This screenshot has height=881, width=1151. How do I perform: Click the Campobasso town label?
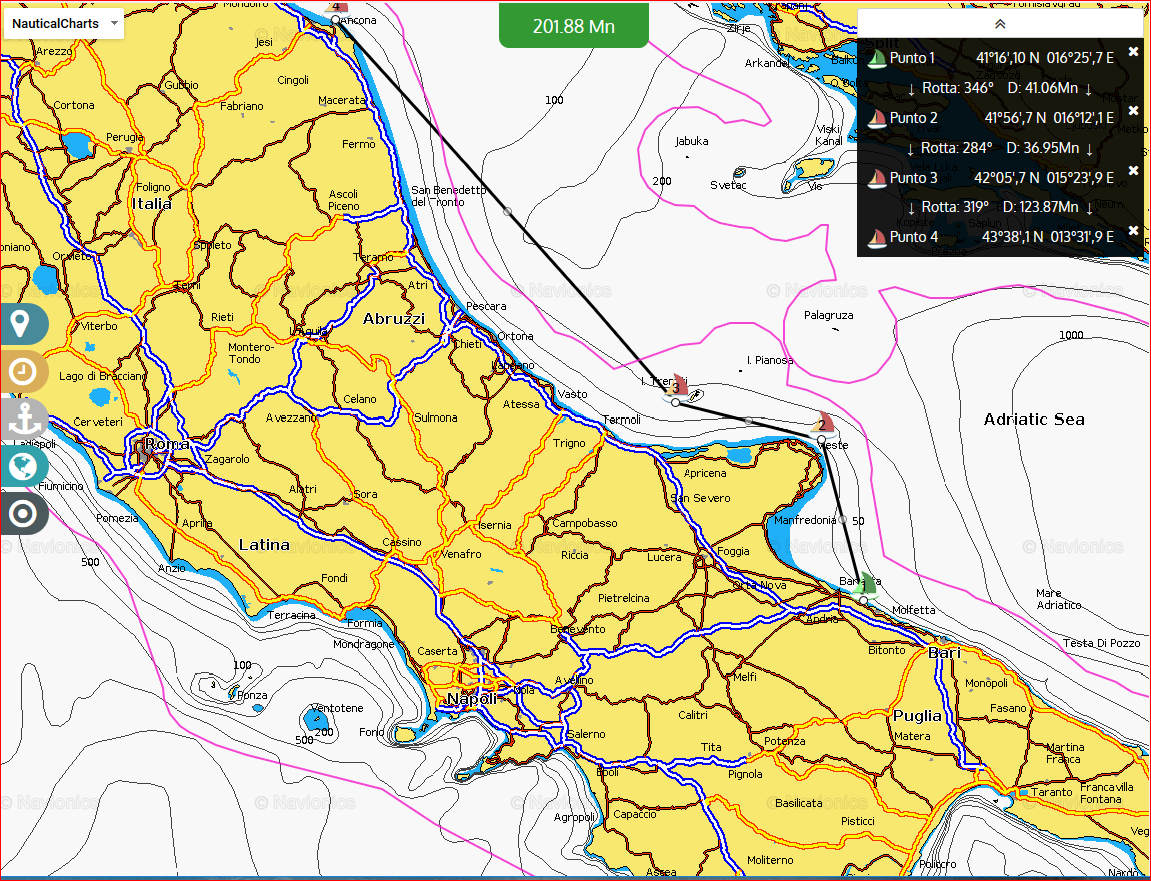585,523
